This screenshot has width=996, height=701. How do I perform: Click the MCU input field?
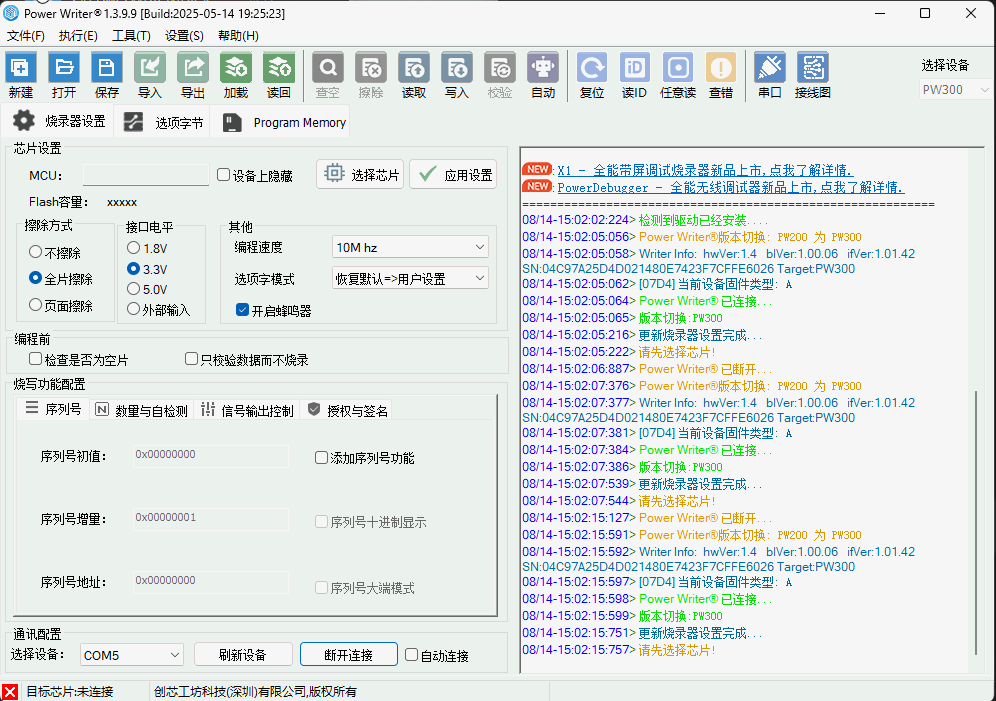pyautogui.click(x=145, y=175)
